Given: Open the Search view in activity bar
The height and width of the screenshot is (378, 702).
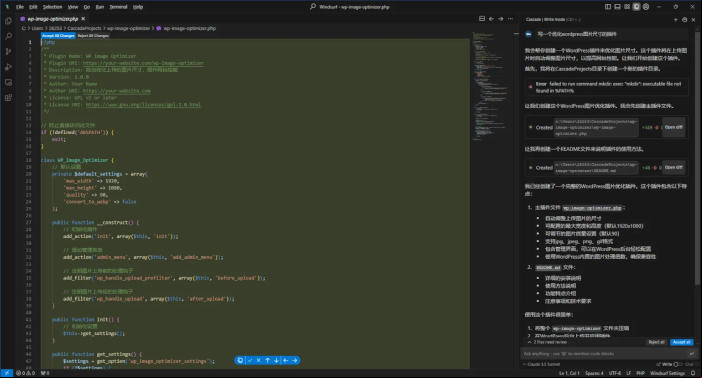Looking at the screenshot, I should [x=8, y=36].
